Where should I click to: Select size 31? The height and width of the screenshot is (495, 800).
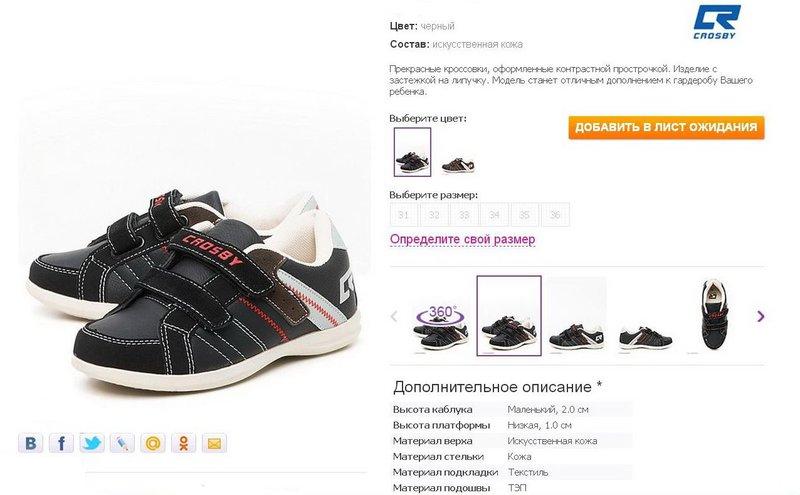pos(404,215)
